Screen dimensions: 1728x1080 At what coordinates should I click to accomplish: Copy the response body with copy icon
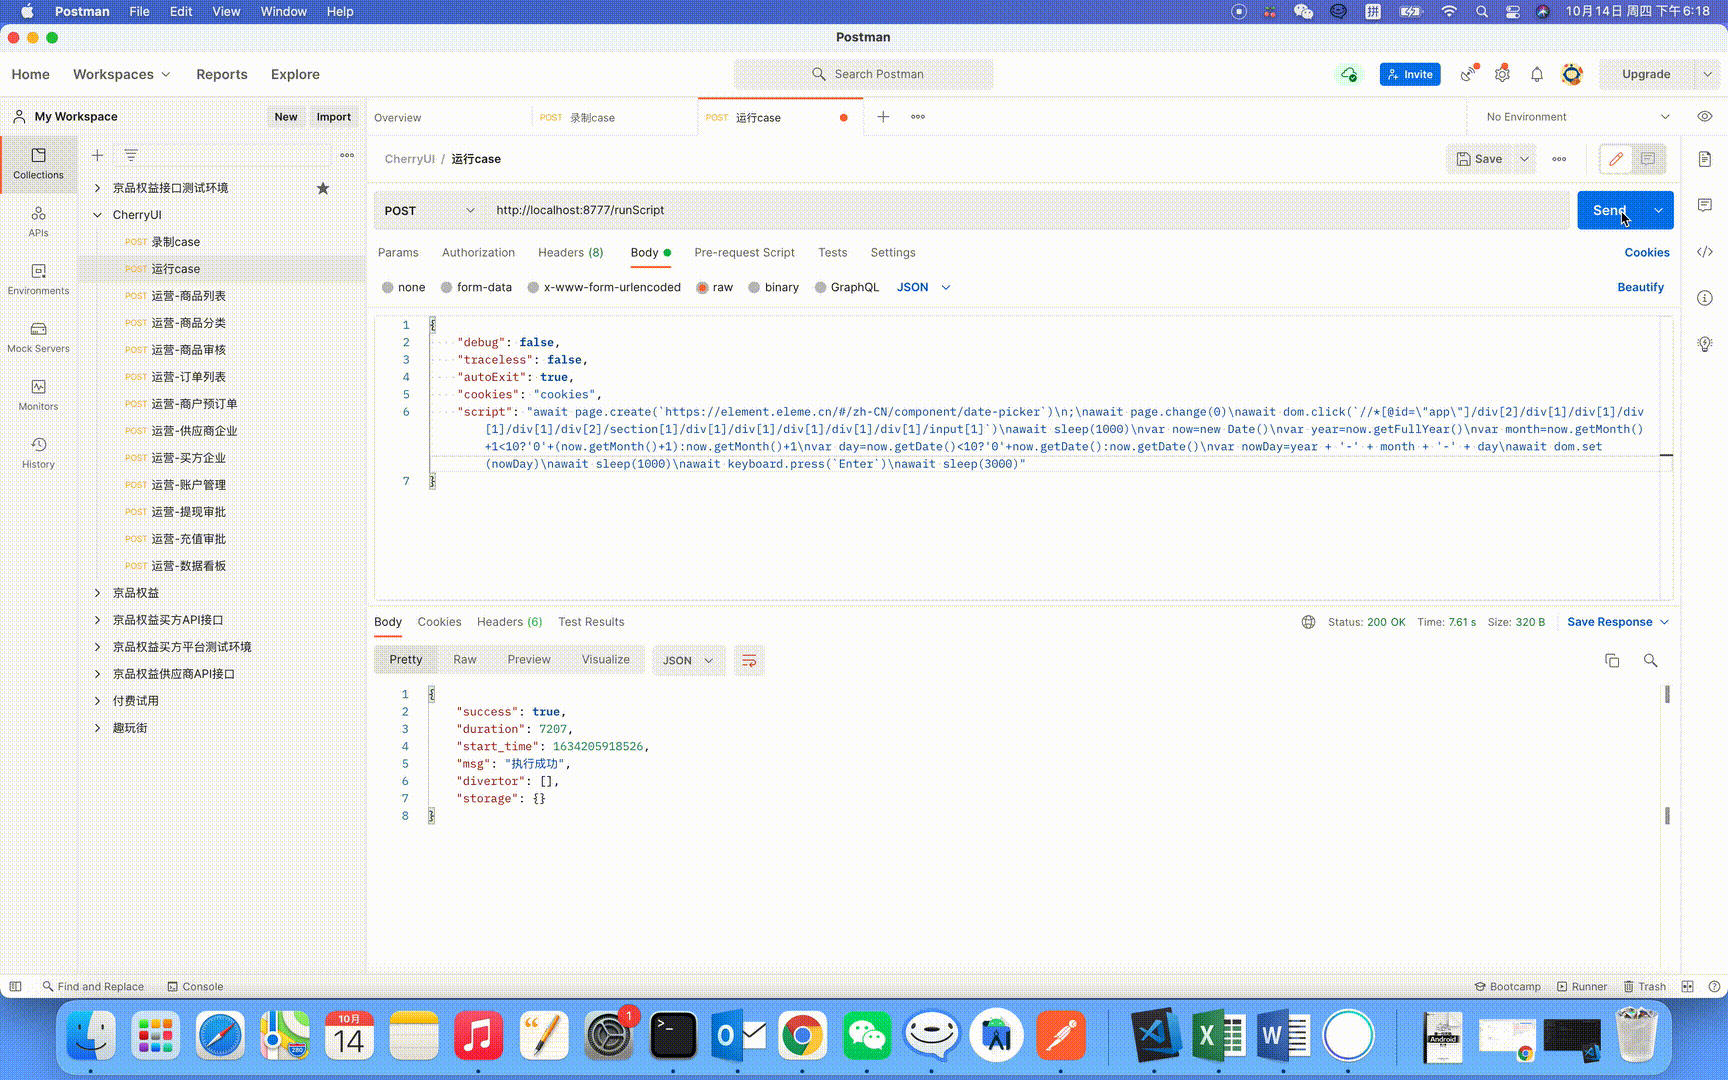[x=1612, y=660]
